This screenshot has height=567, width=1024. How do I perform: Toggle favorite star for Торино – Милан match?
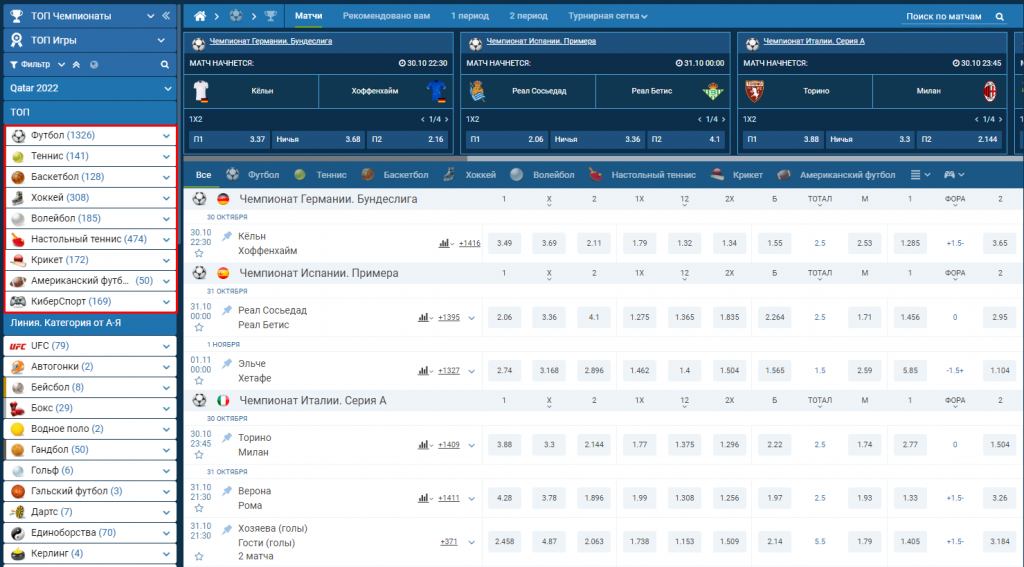tap(198, 455)
